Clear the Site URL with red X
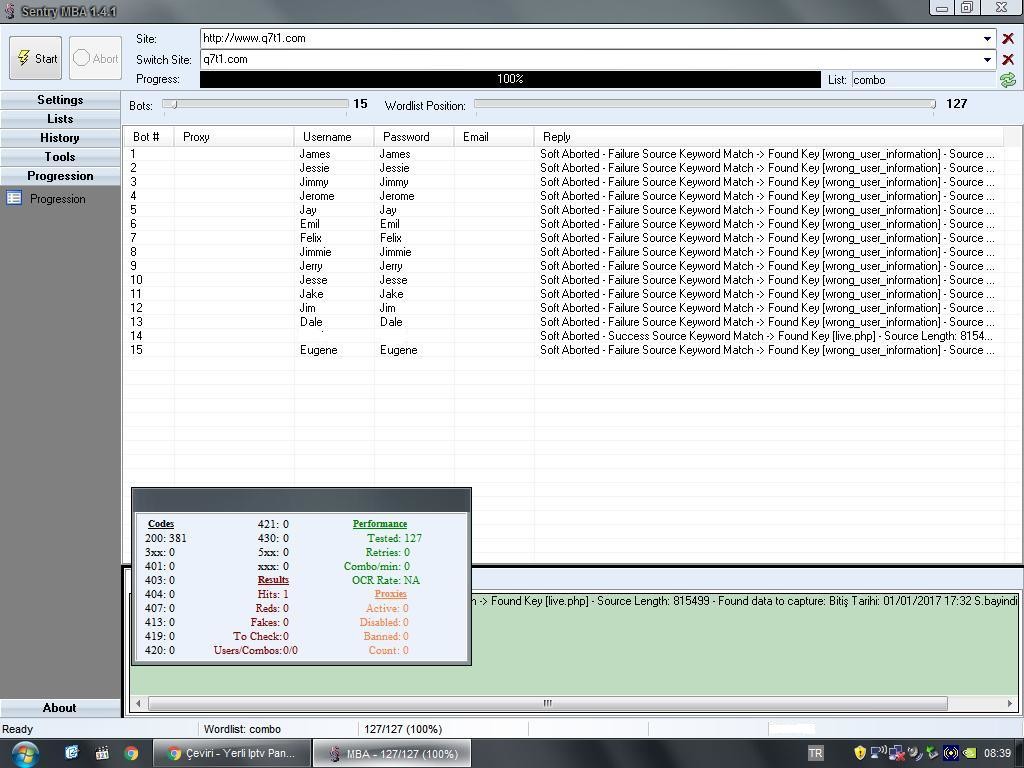1024x768 pixels. click(1007, 39)
